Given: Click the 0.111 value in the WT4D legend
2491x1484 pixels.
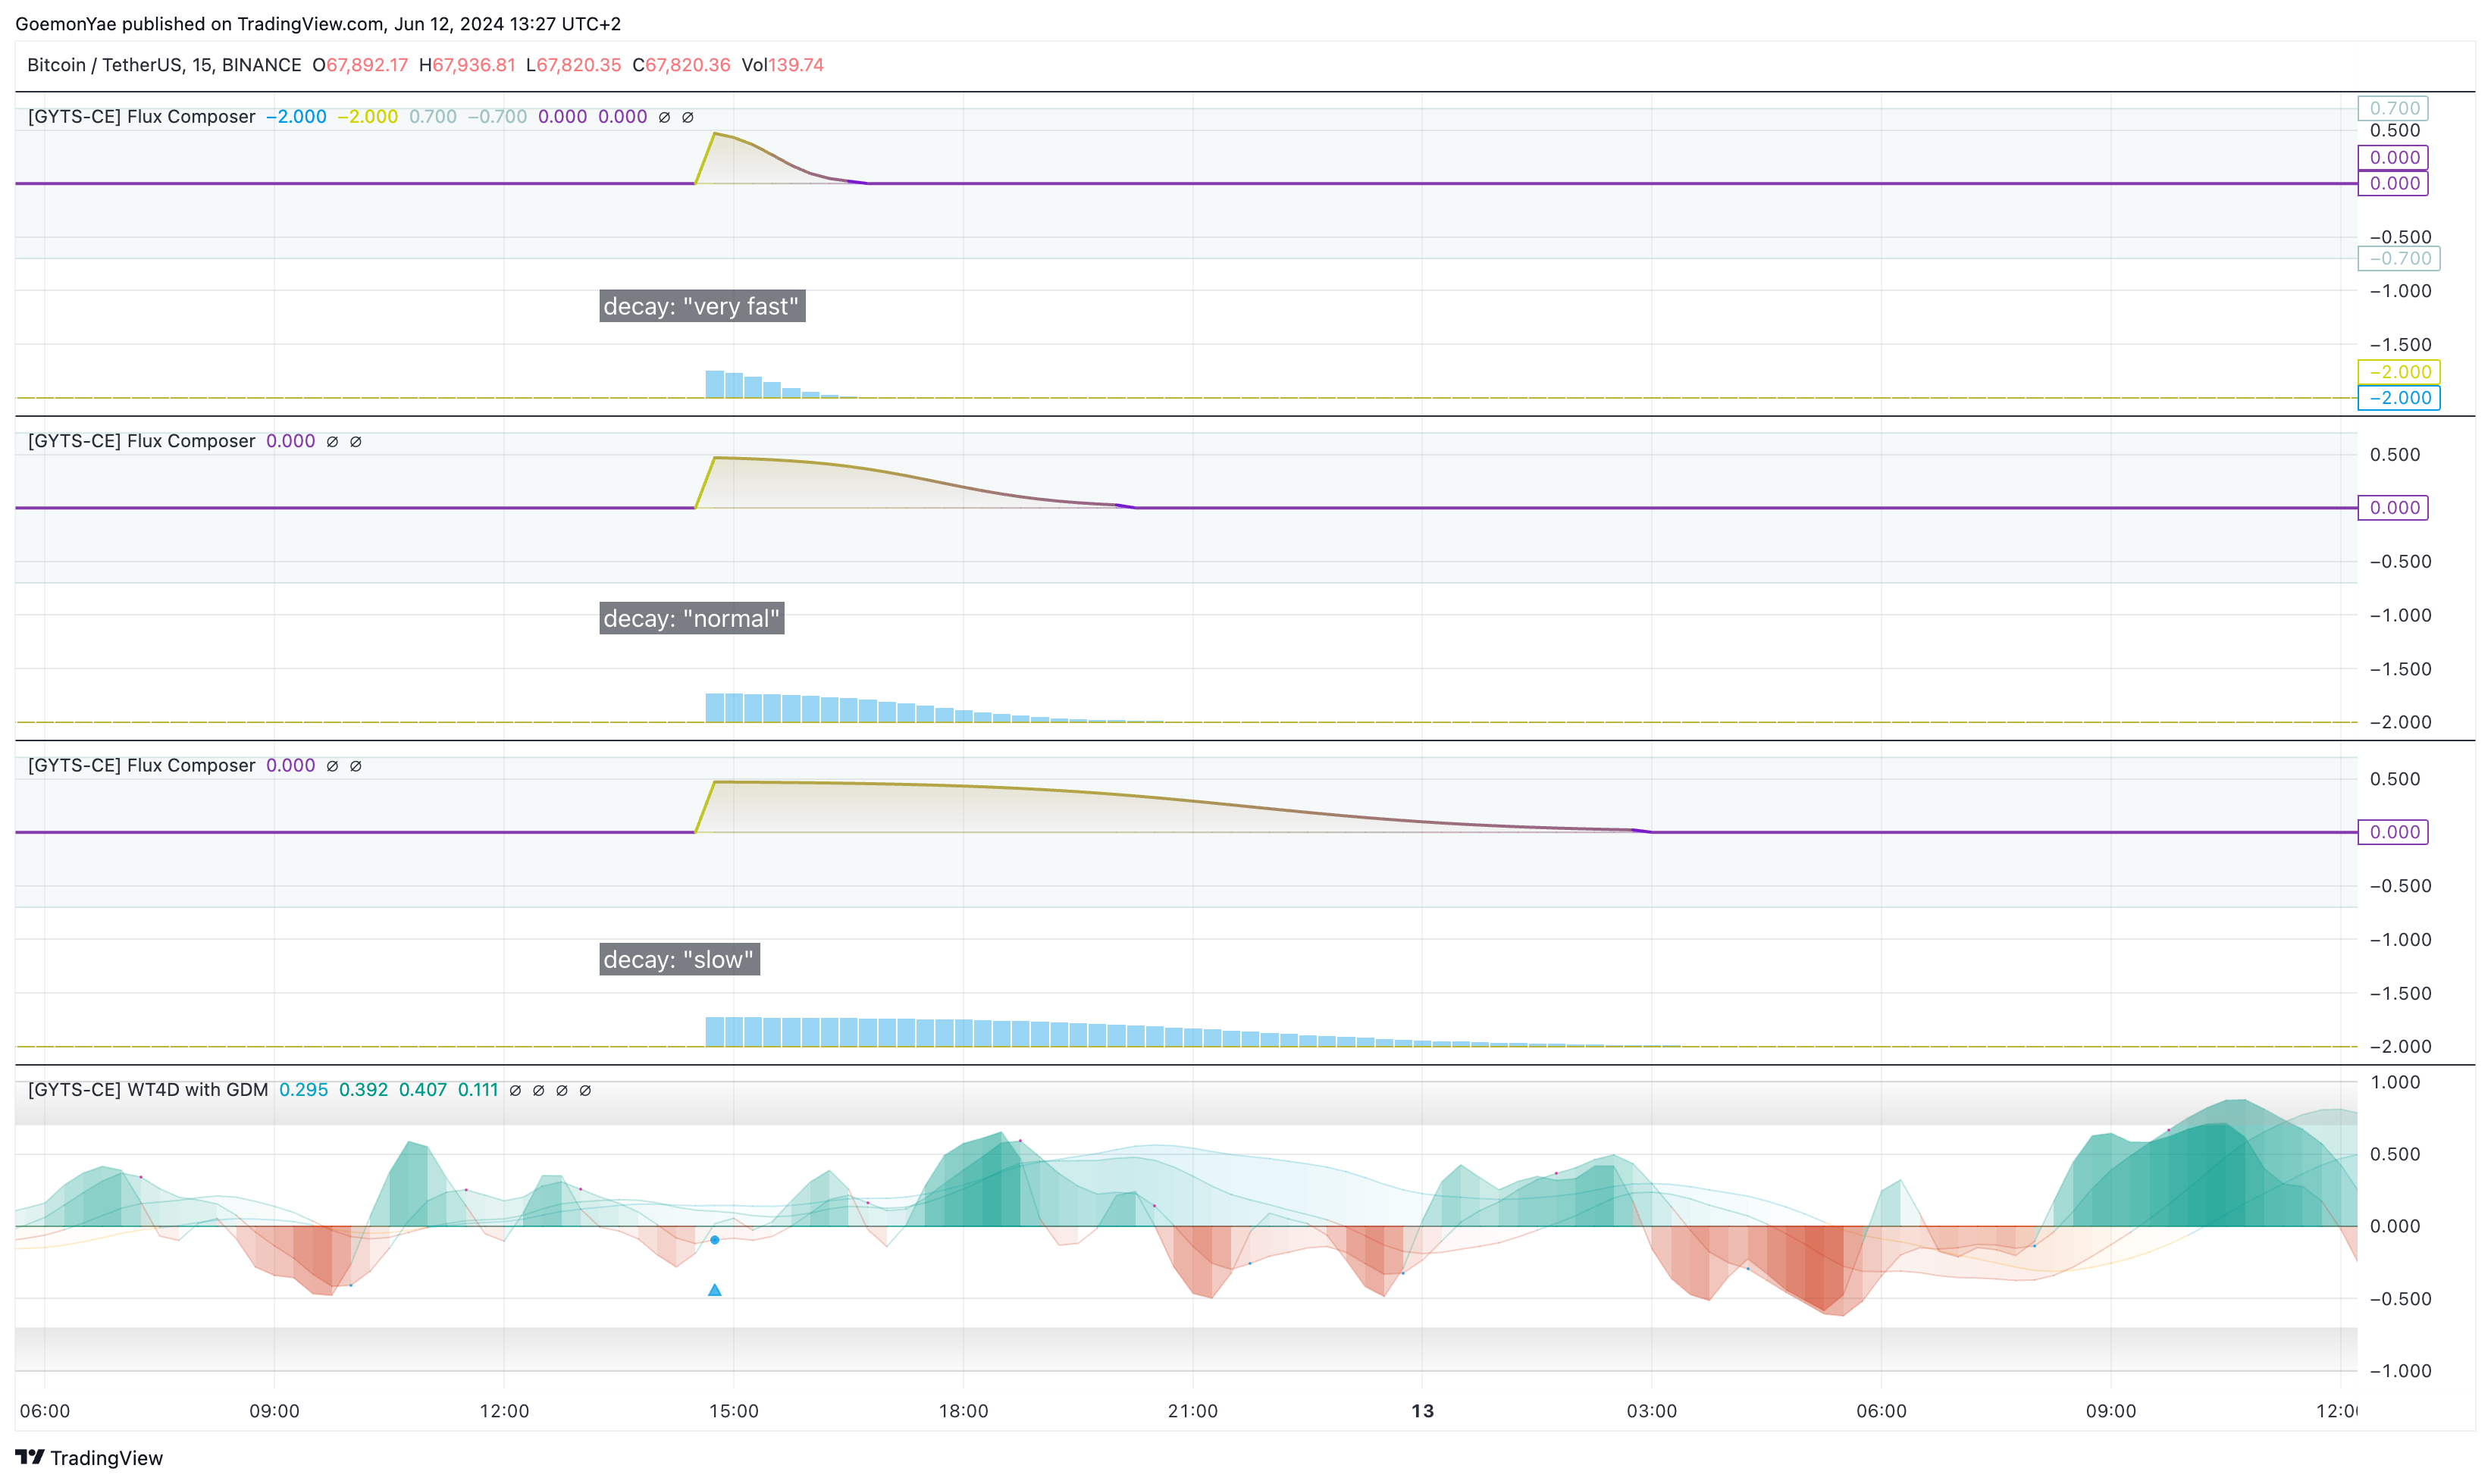Looking at the screenshot, I should 478,1090.
